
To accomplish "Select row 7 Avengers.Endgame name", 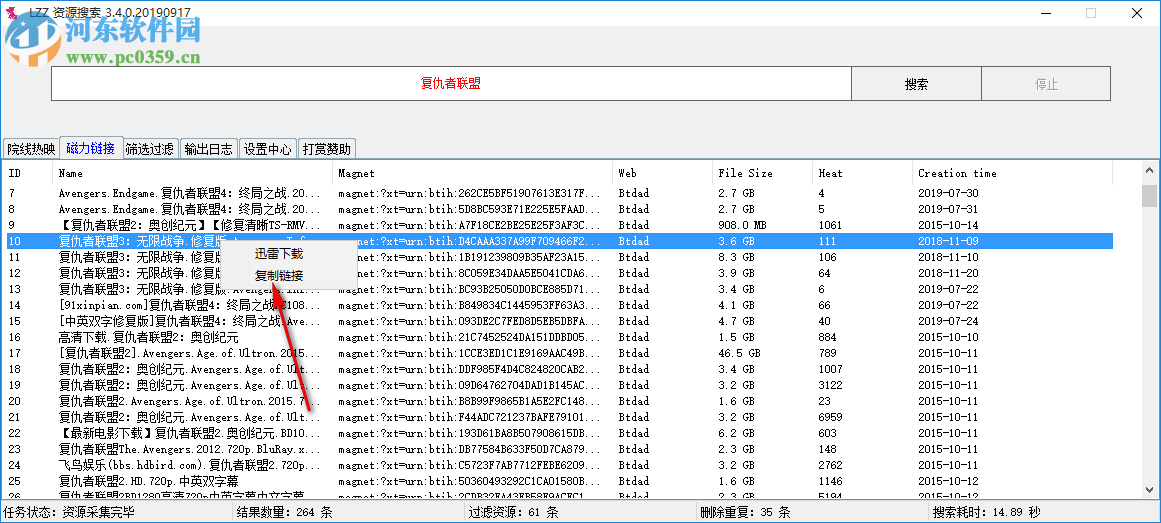I will (x=190, y=193).
